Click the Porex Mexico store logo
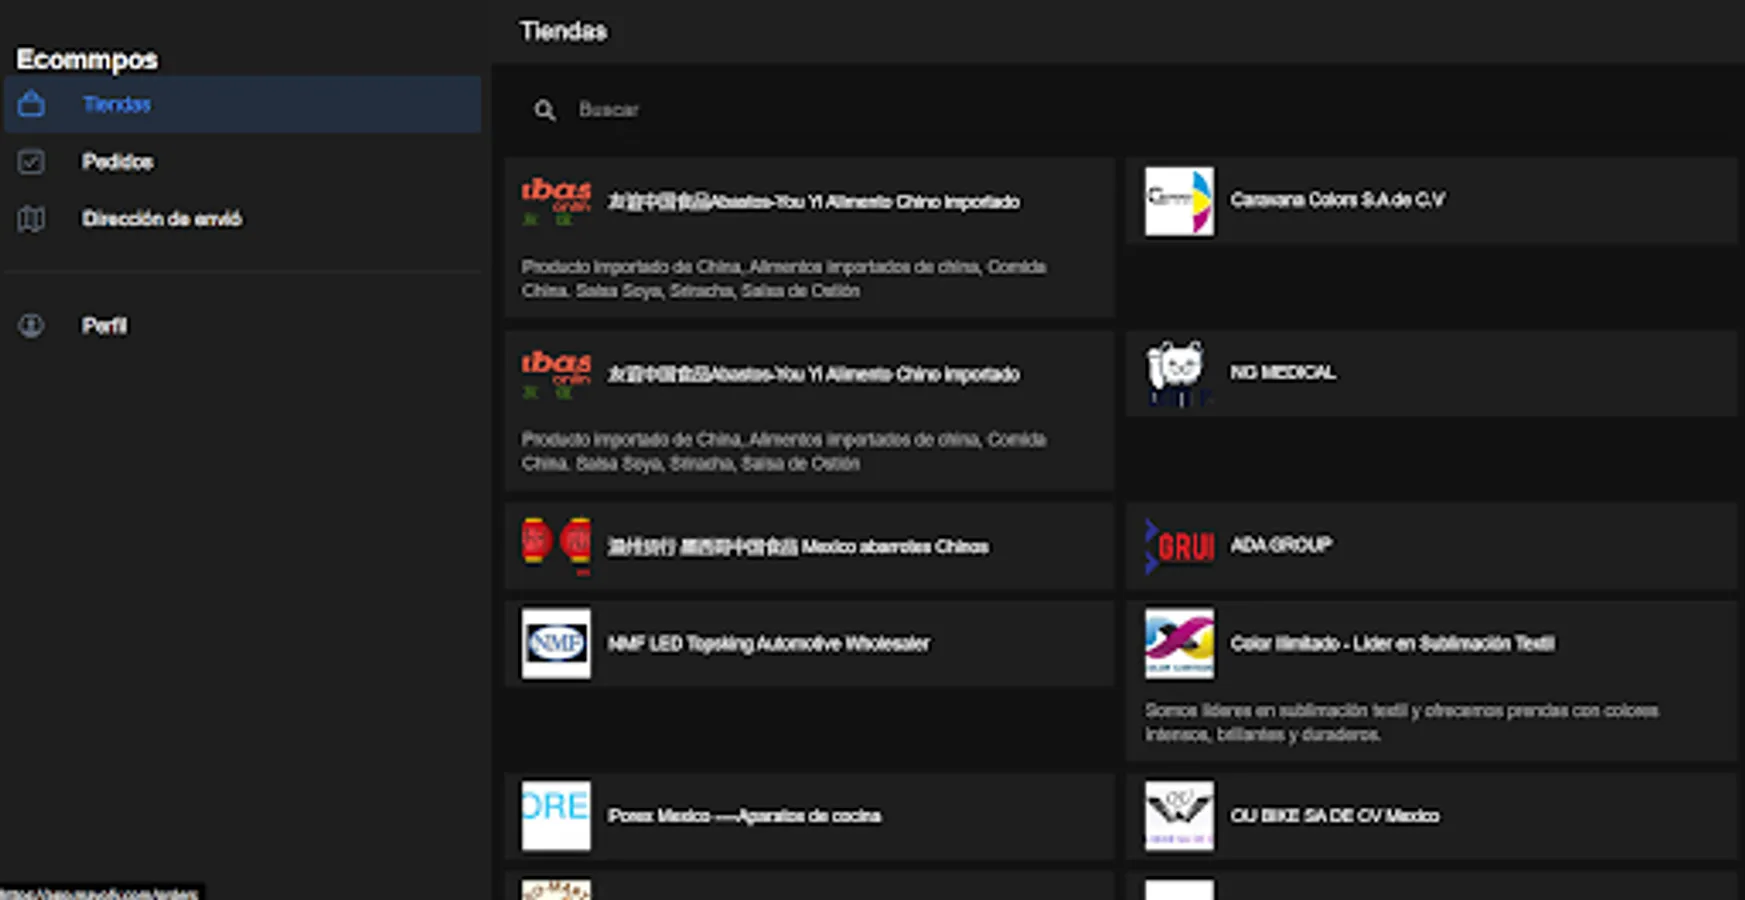The image size is (1745, 900). (x=556, y=816)
